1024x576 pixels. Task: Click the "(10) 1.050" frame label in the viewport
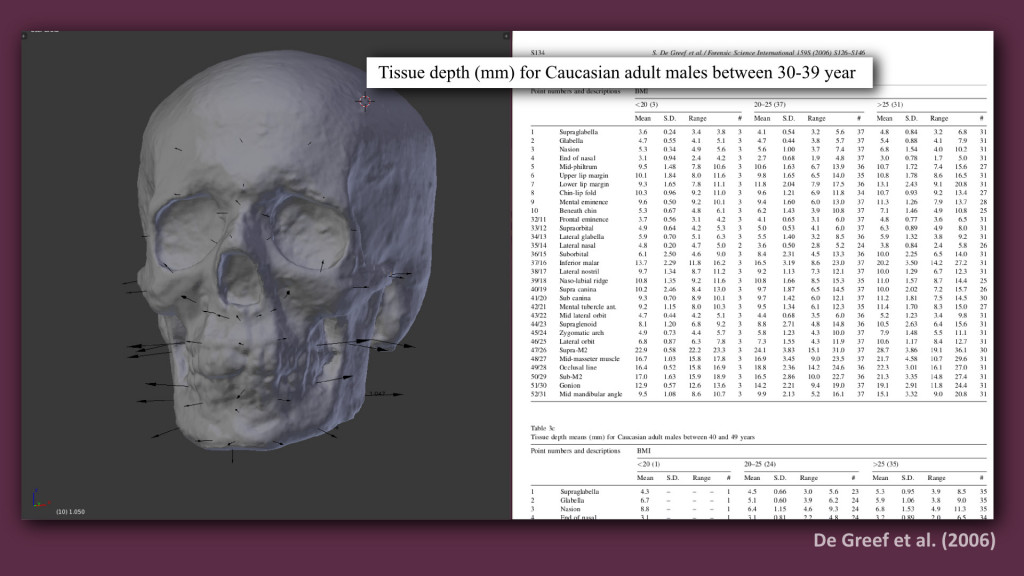71,511
